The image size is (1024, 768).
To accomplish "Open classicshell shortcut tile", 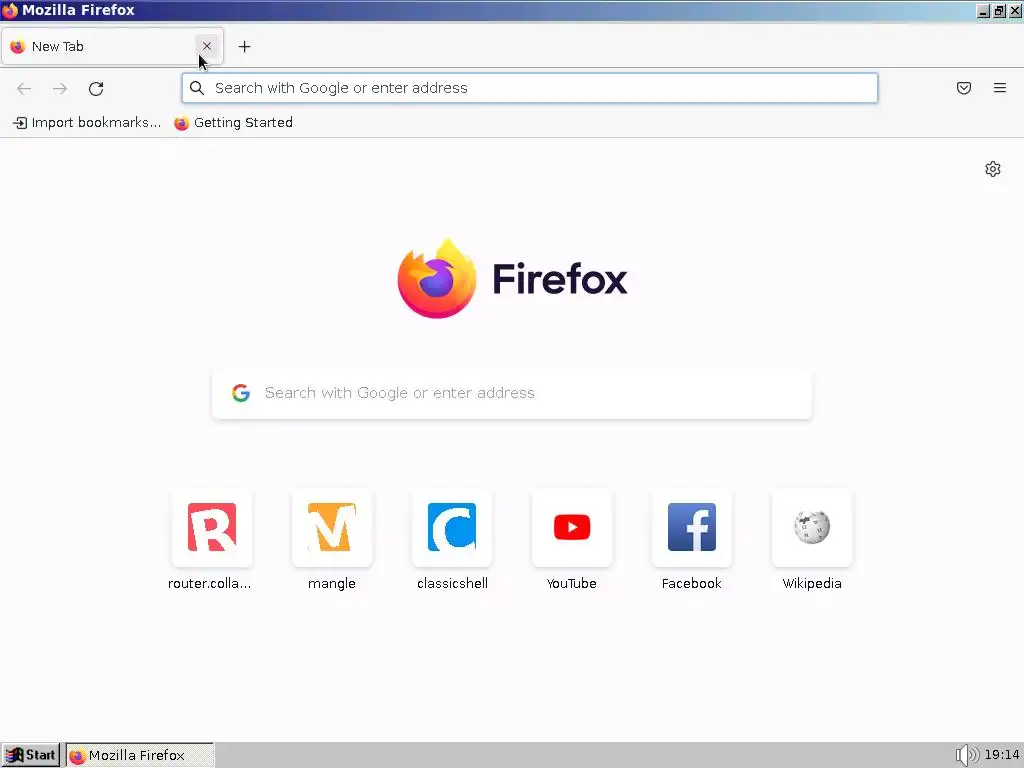I will 452,540.
